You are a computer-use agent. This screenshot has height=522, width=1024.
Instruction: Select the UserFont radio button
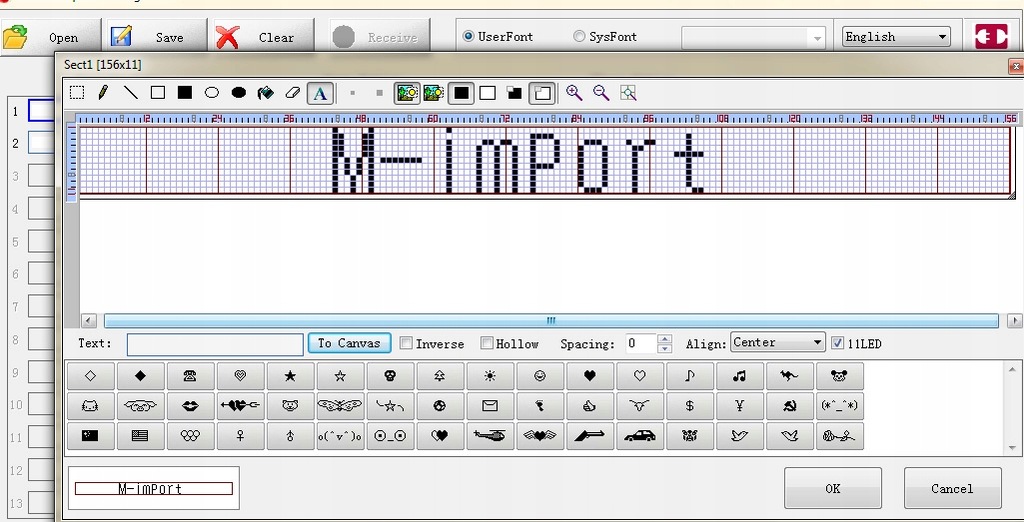(468, 37)
